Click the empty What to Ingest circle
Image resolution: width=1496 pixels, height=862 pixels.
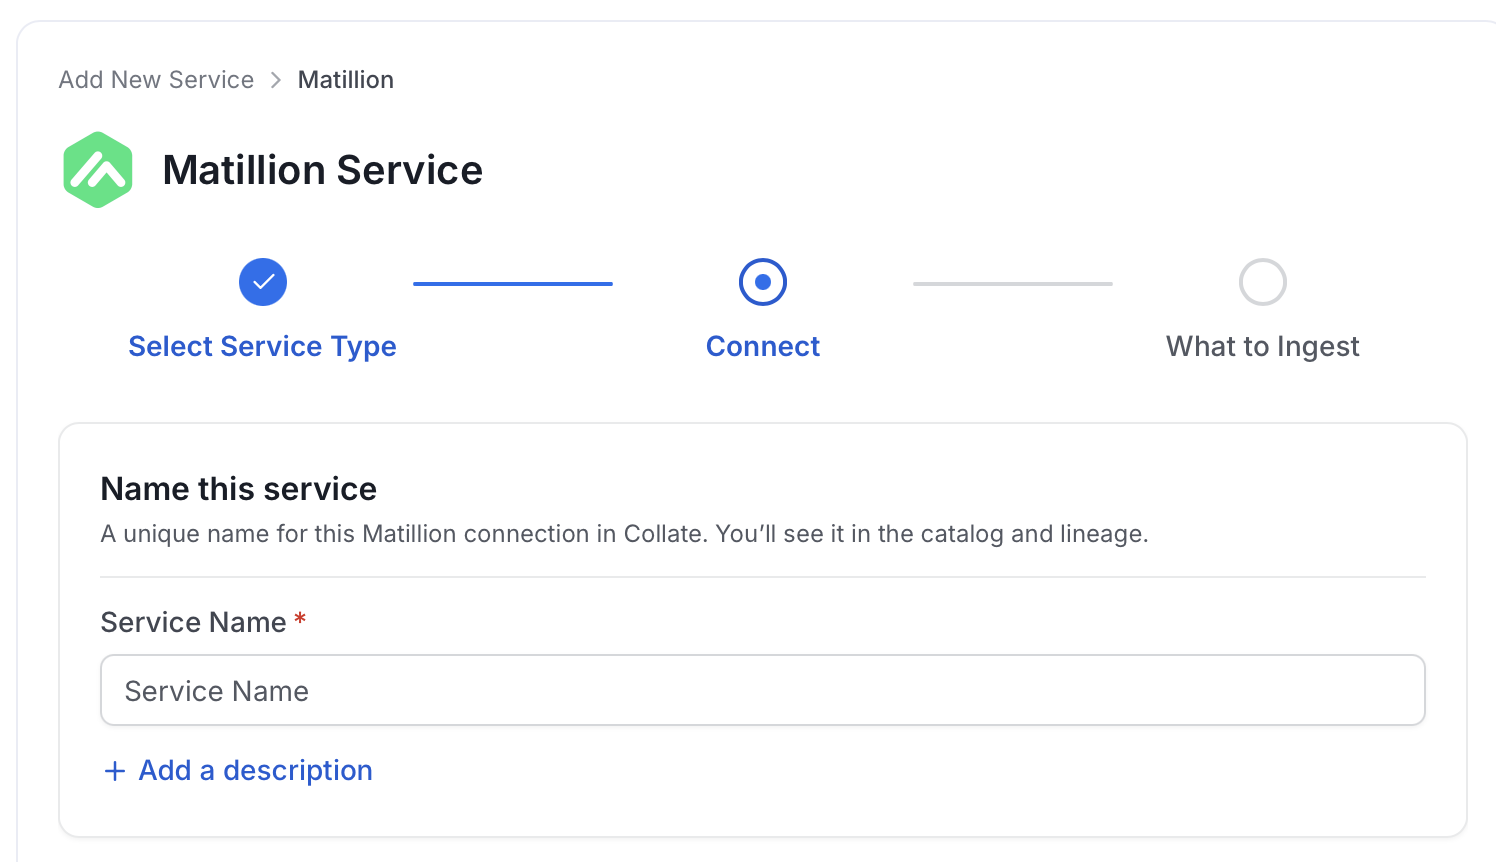click(x=1263, y=282)
